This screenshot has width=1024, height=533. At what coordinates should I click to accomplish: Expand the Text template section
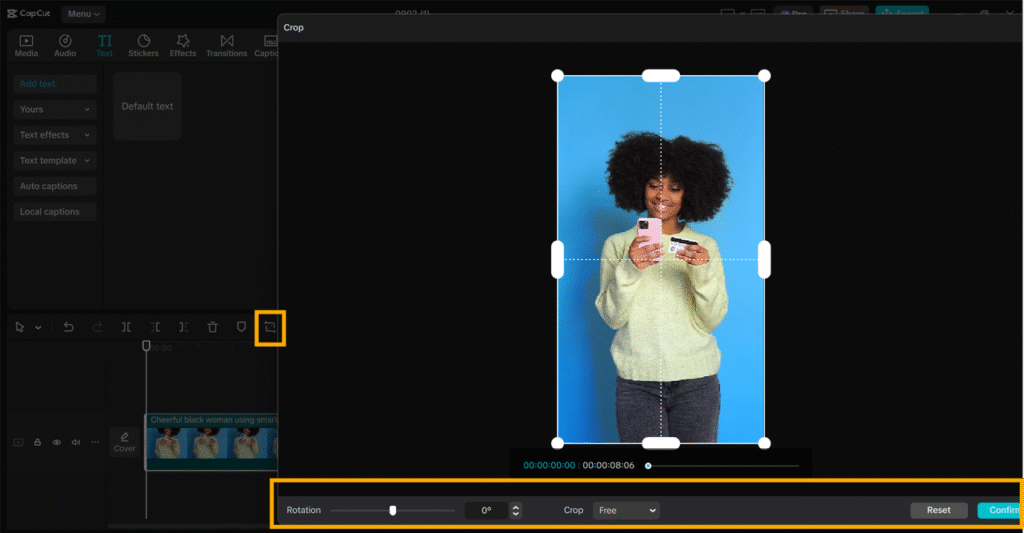tap(55, 161)
